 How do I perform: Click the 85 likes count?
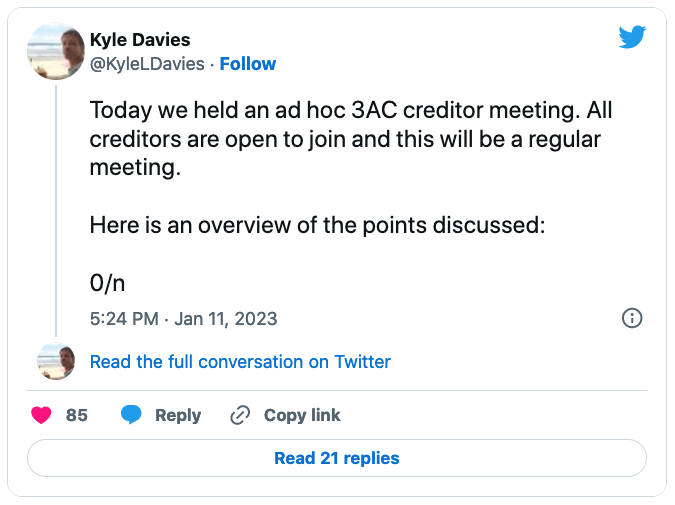[x=77, y=415]
